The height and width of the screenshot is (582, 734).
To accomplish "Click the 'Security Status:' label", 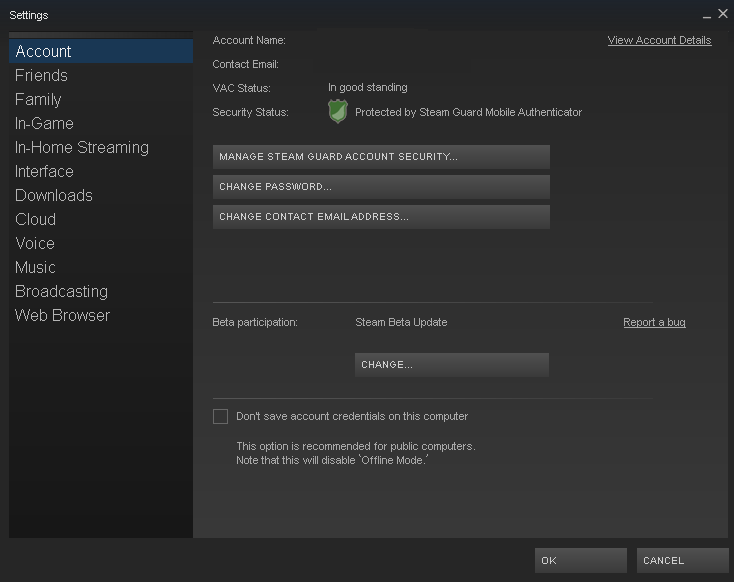I will click(x=250, y=112).
